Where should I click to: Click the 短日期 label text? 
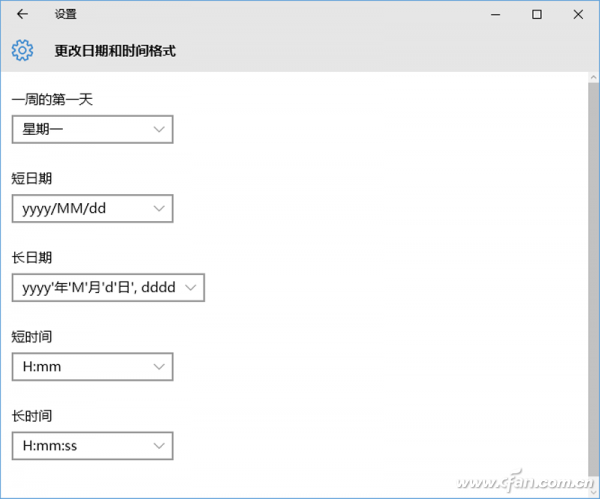click(32, 178)
